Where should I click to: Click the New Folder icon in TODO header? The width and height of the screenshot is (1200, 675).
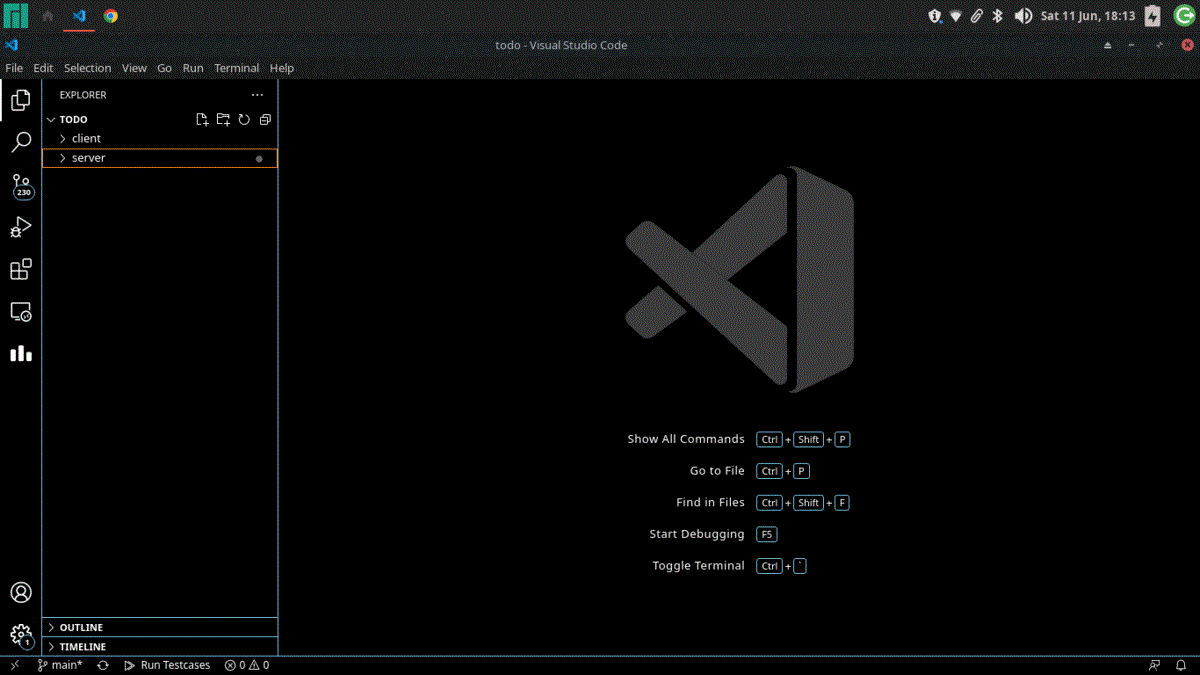point(223,119)
